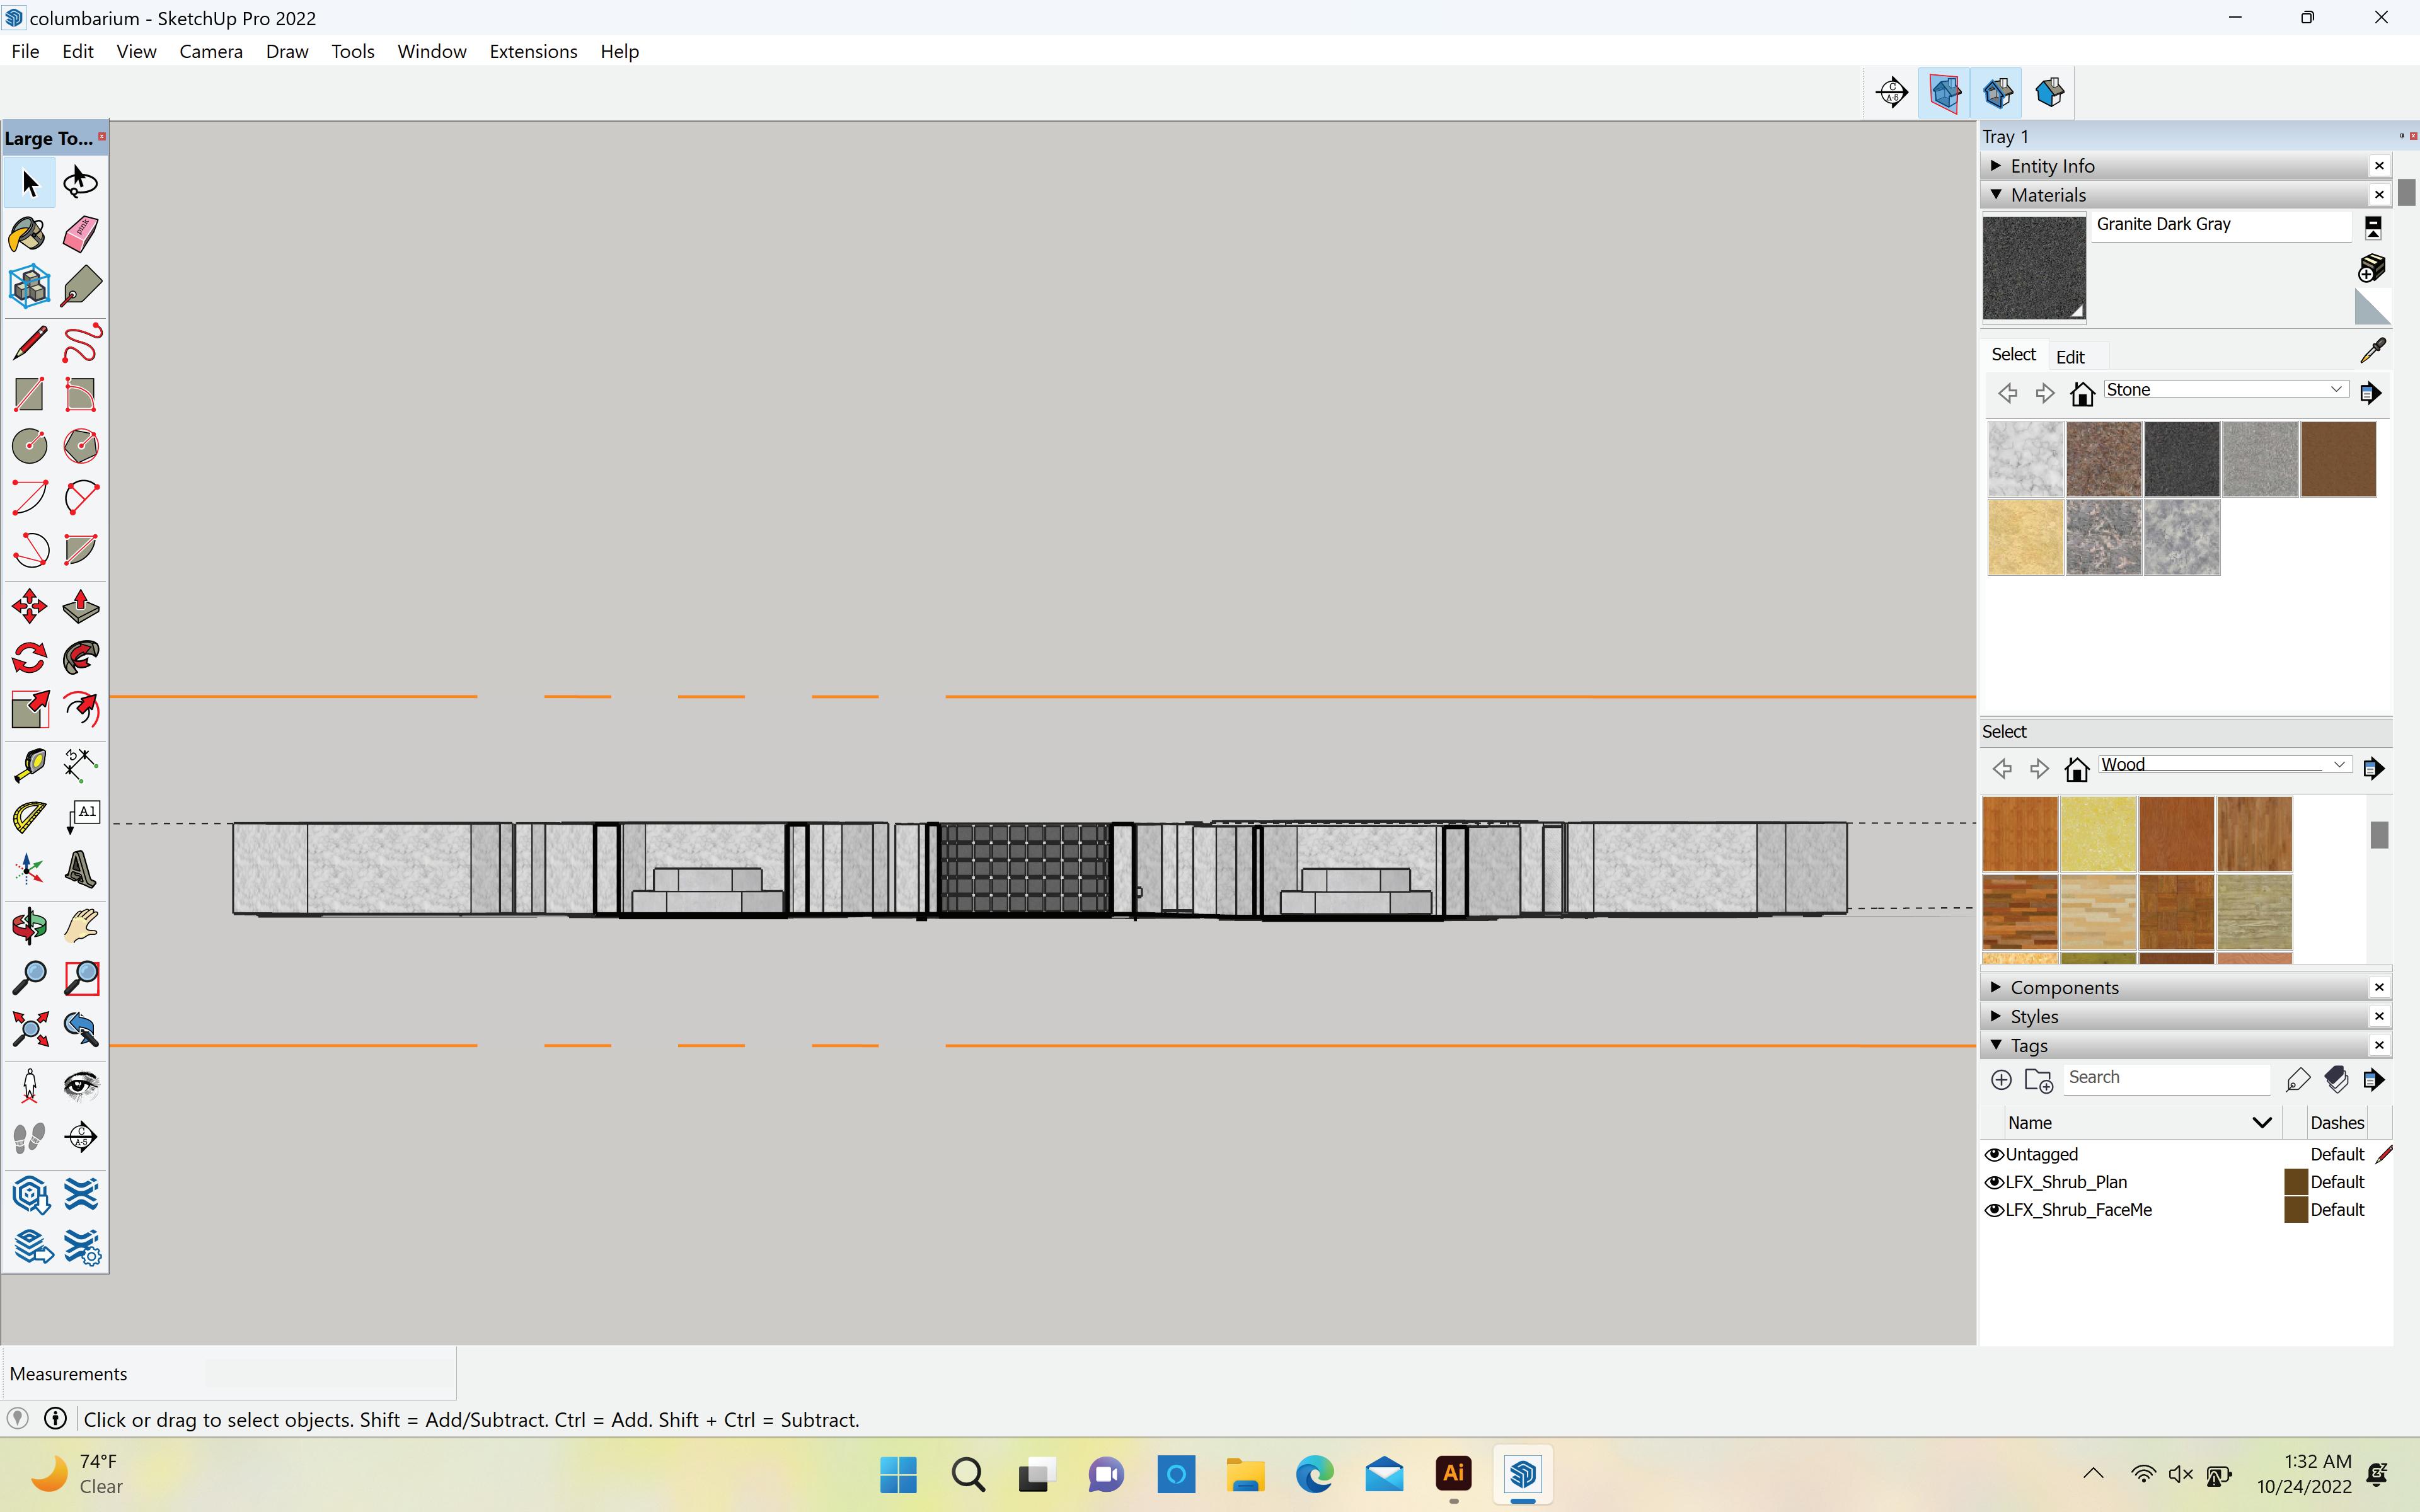Click the Add Tag plus icon
Screen dimensions: 2420x1512
pyautogui.click(x=2001, y=1079)
